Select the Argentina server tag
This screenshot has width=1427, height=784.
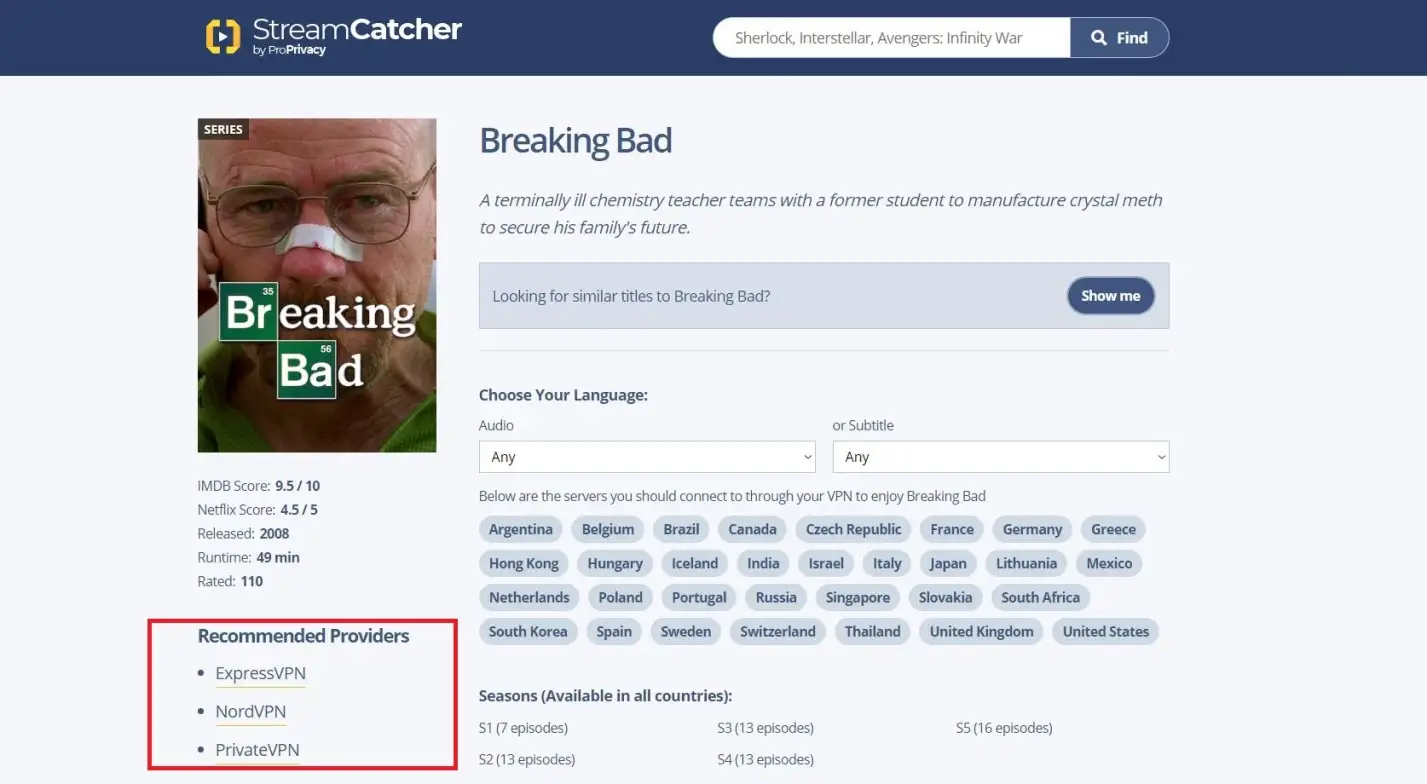(520, 529)
